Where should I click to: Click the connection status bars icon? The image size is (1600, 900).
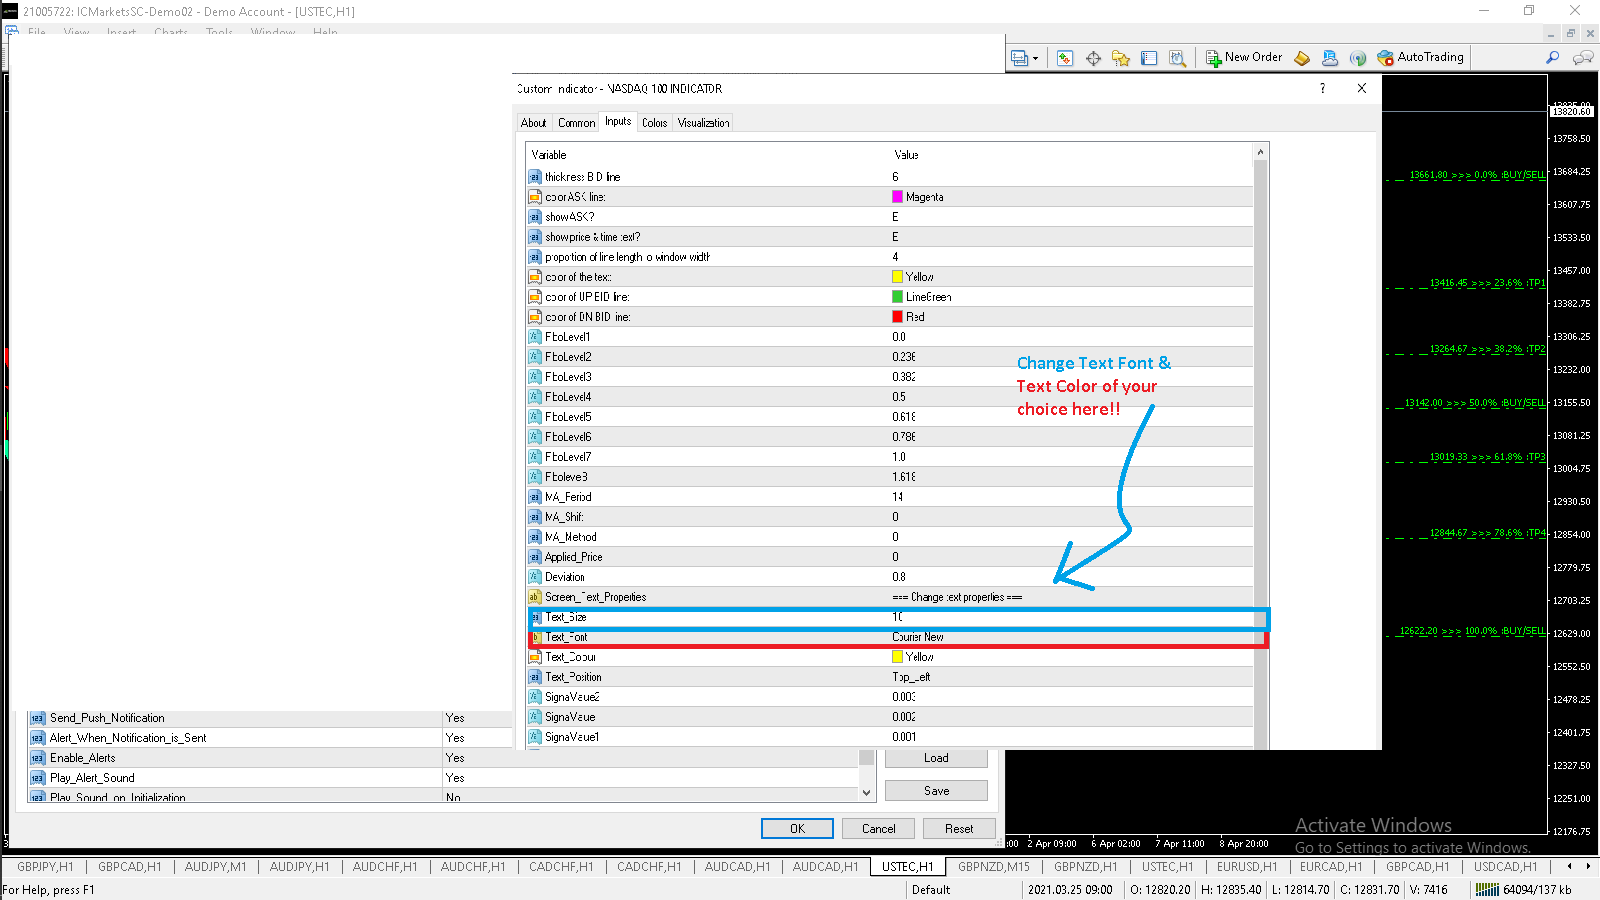(x=1488, y=889)
